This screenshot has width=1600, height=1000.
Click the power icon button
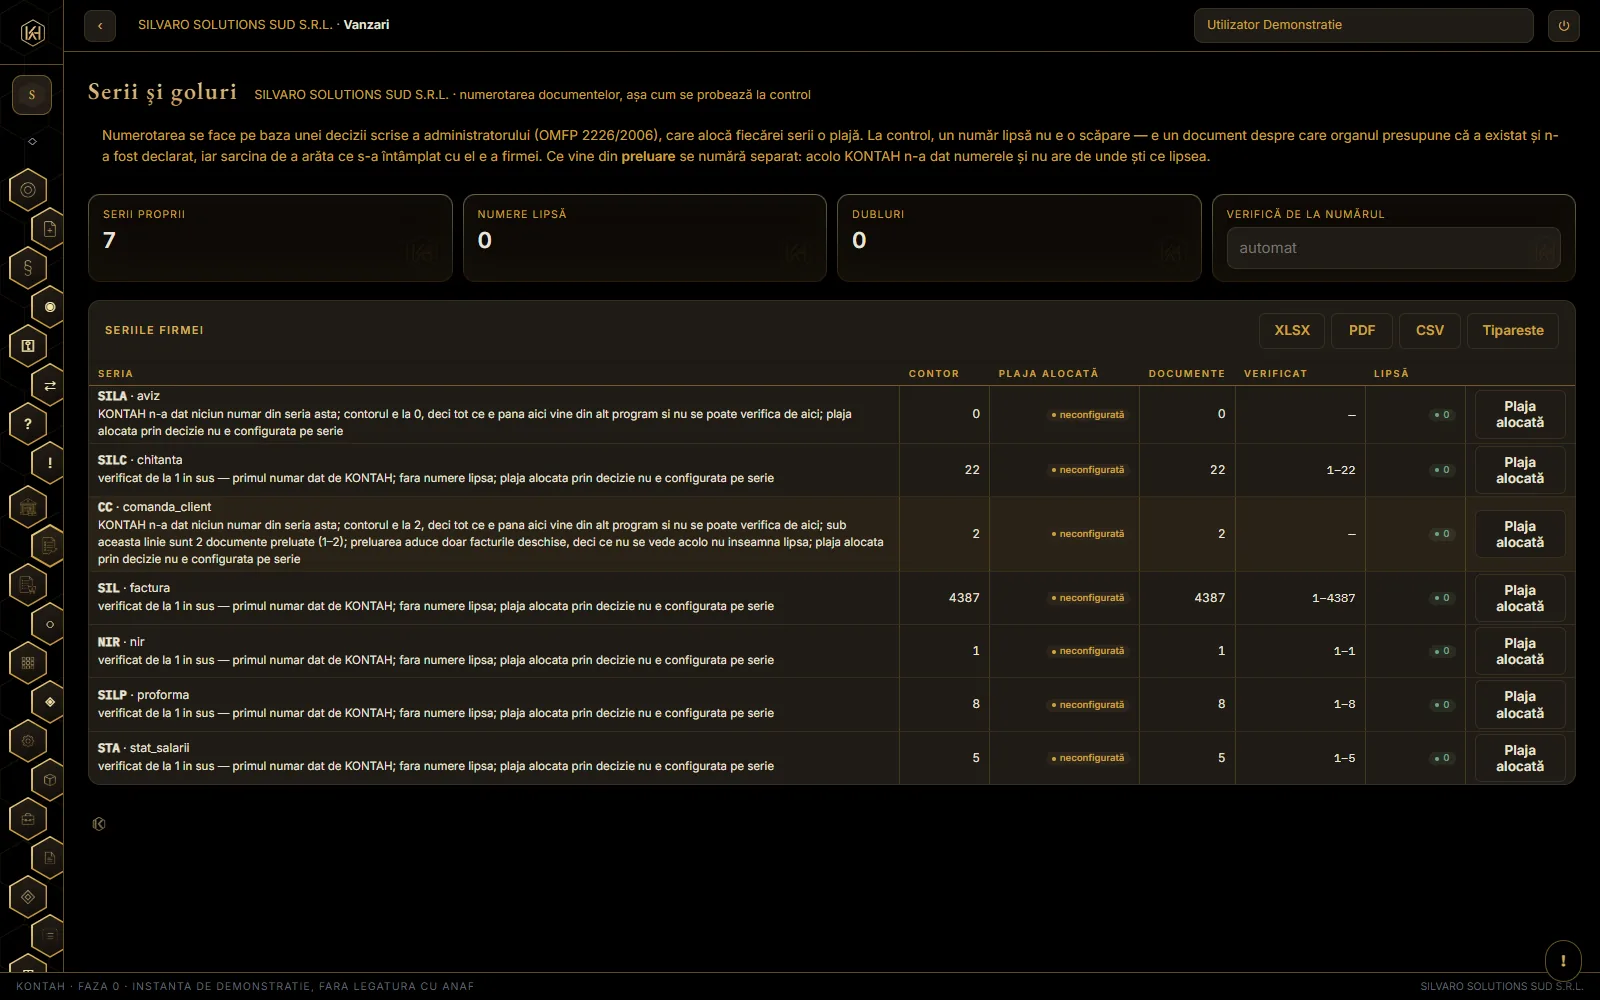click(x=1564, y=26)
